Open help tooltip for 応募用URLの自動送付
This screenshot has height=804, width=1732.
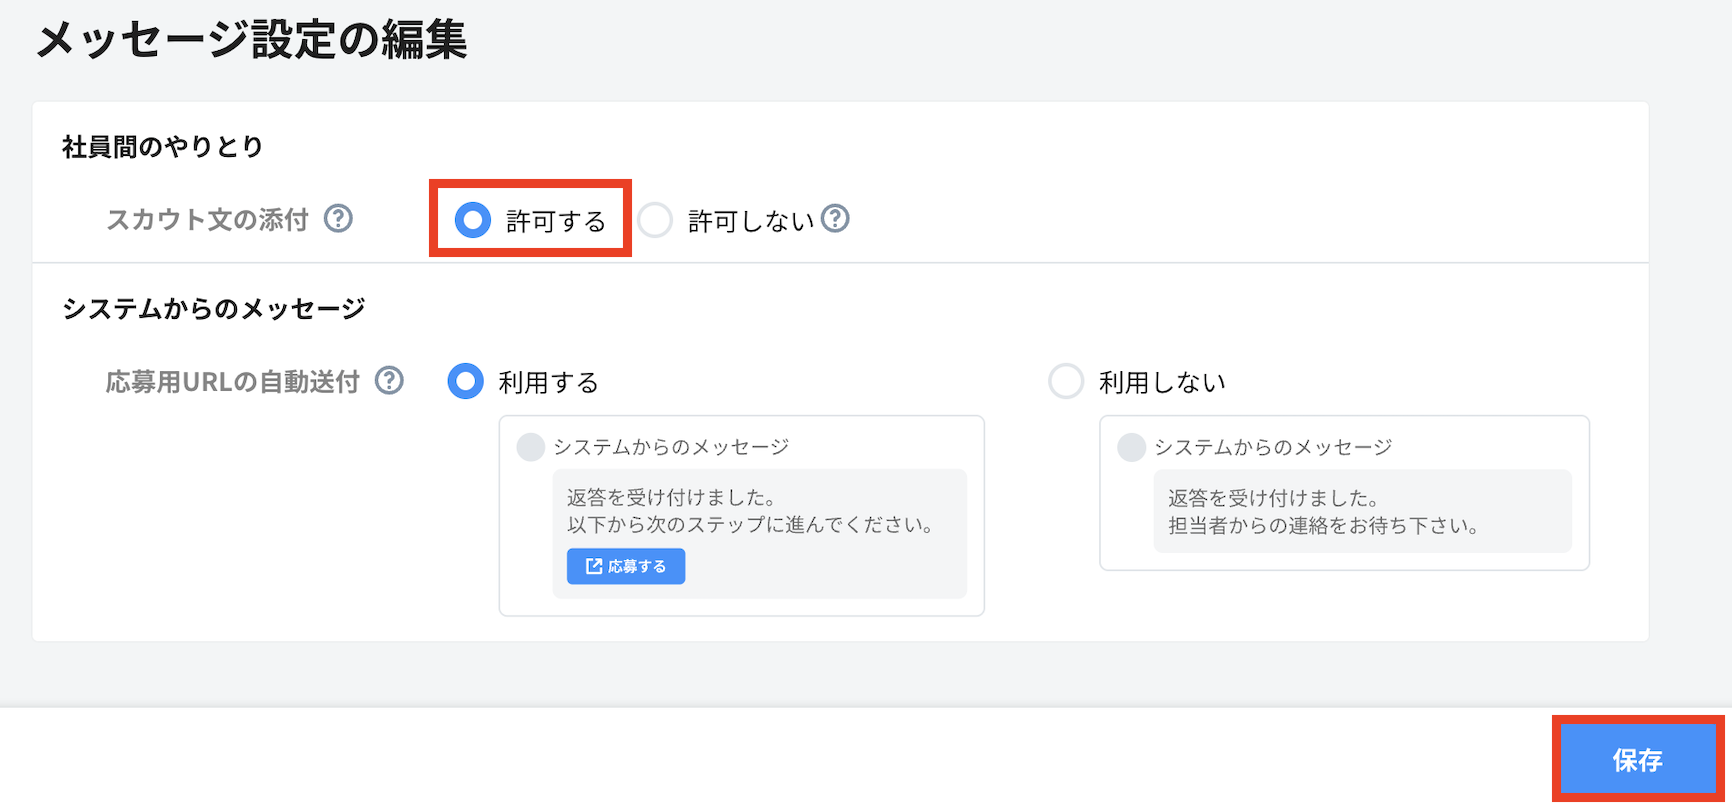pos(389,381)
